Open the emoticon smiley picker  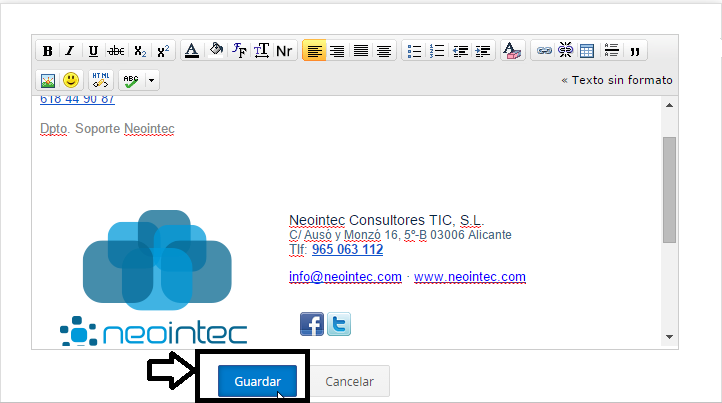[71, 80]
